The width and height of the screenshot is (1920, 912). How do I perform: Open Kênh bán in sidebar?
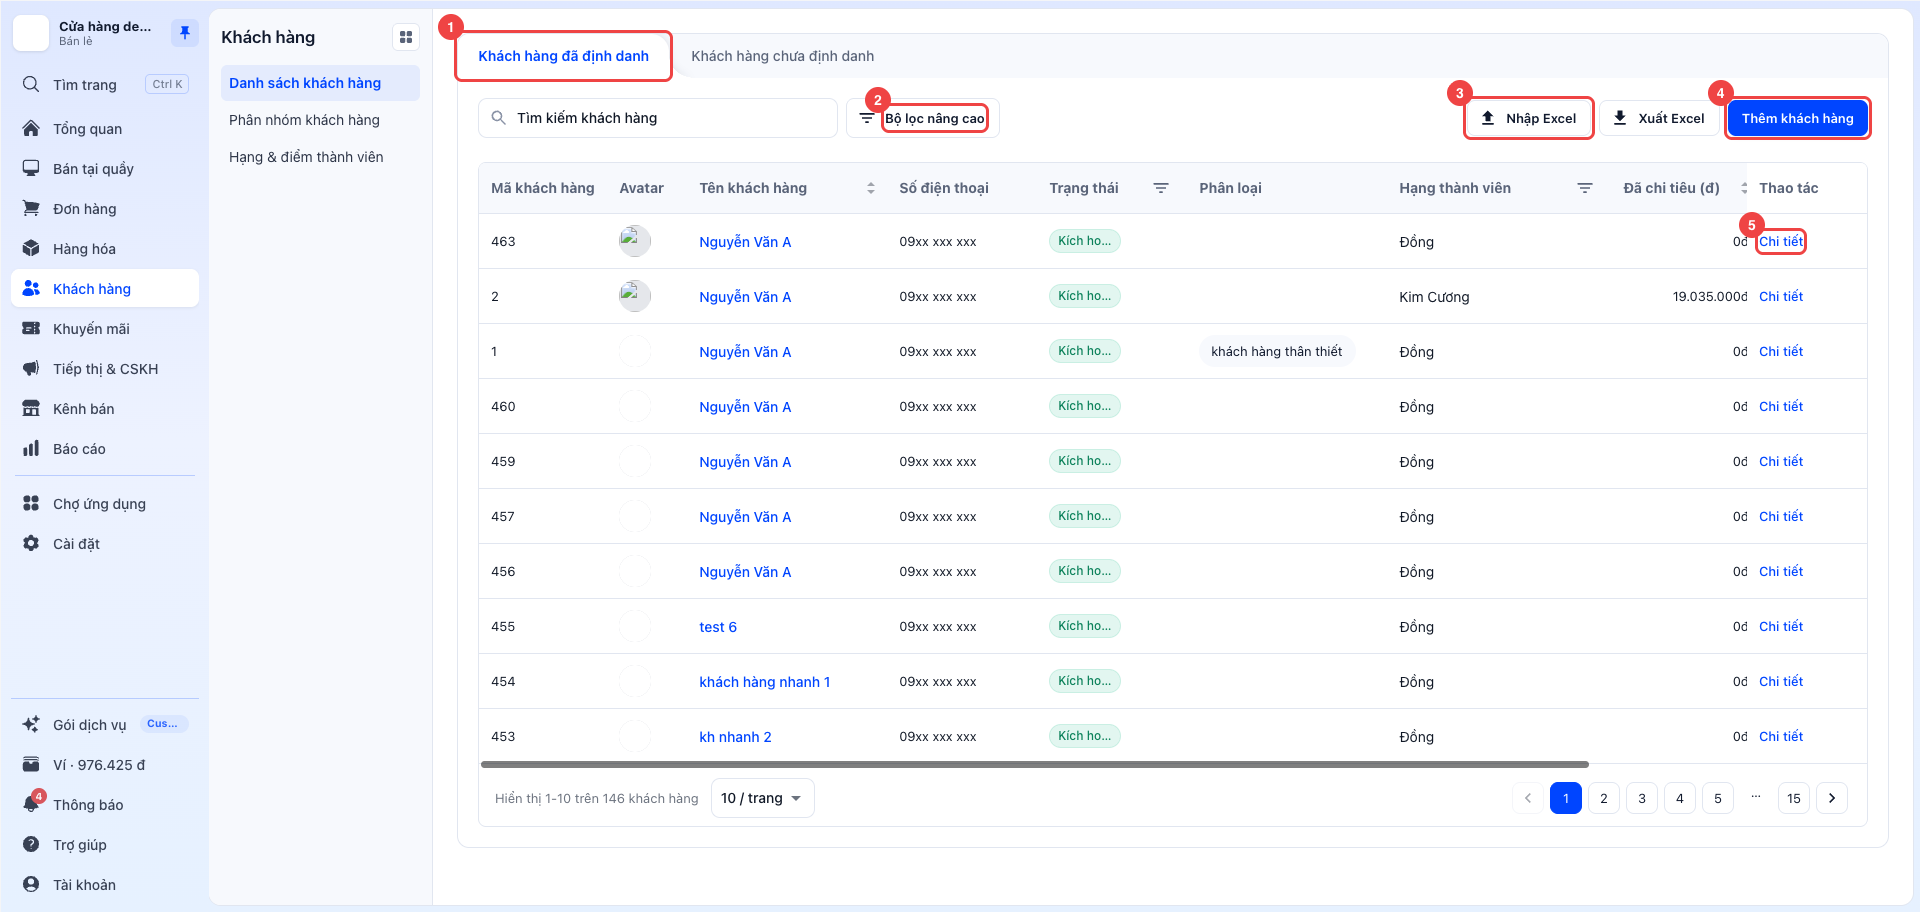pyautogui.click(x=105, y=409)
